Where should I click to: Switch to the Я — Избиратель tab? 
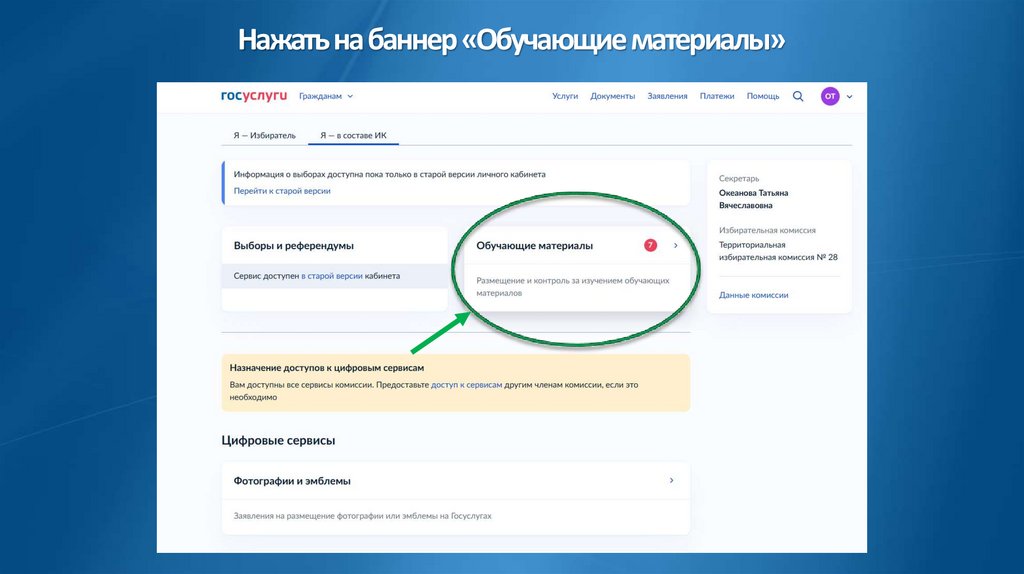[x=264, y=135]
